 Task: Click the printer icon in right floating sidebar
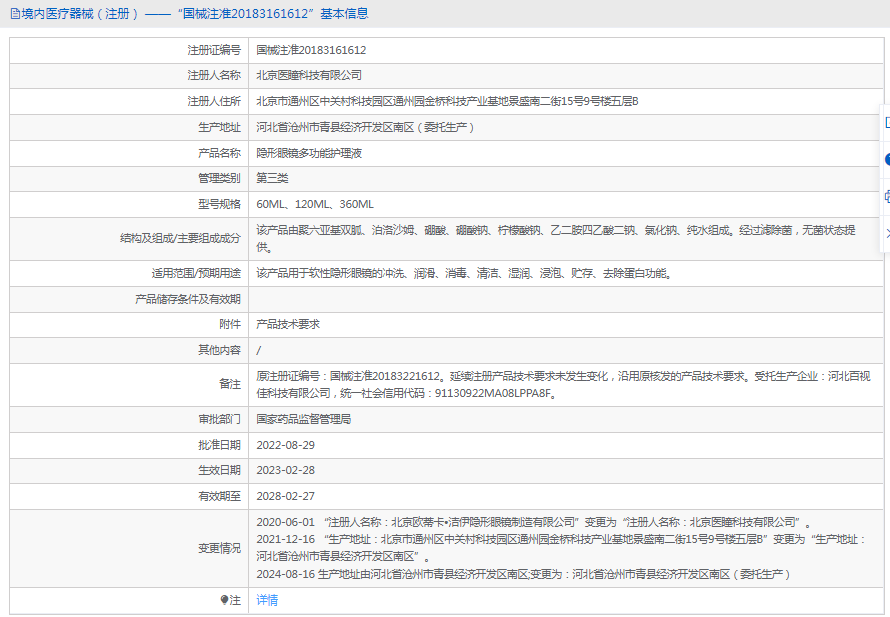[886, 196]
